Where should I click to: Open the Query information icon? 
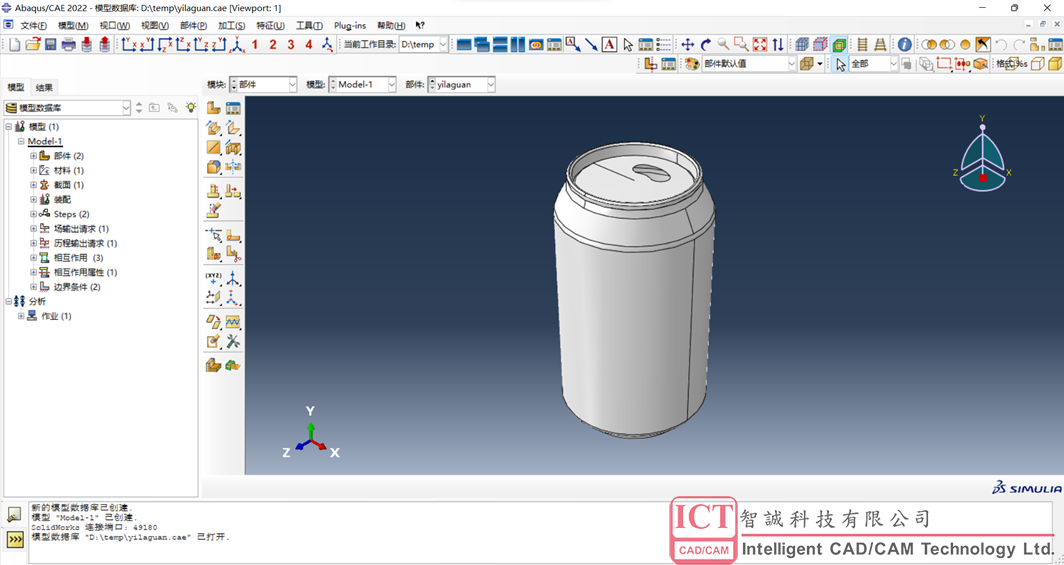(904, 45)
